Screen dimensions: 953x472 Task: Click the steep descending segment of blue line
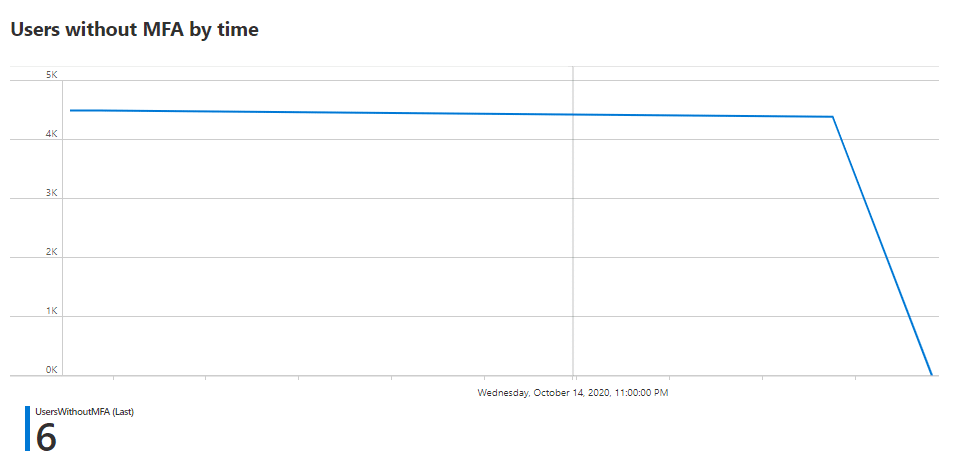click(882, 246)
